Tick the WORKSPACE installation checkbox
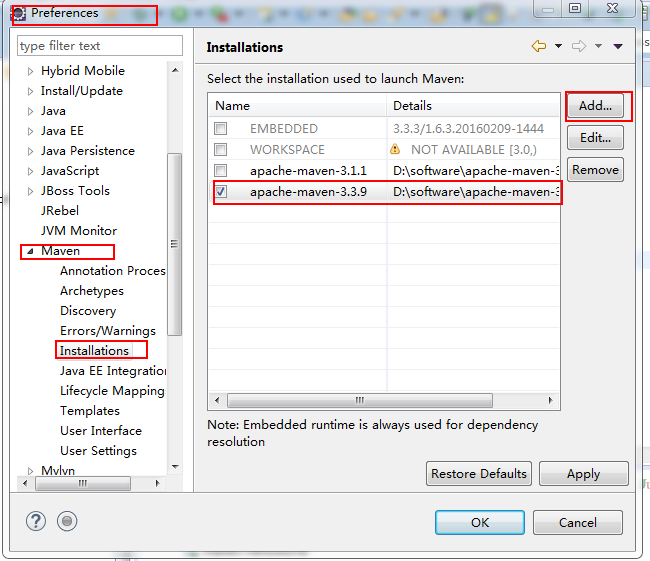This screenshot has width=650, height=561. pyautogui.click(x=221, y=149)
